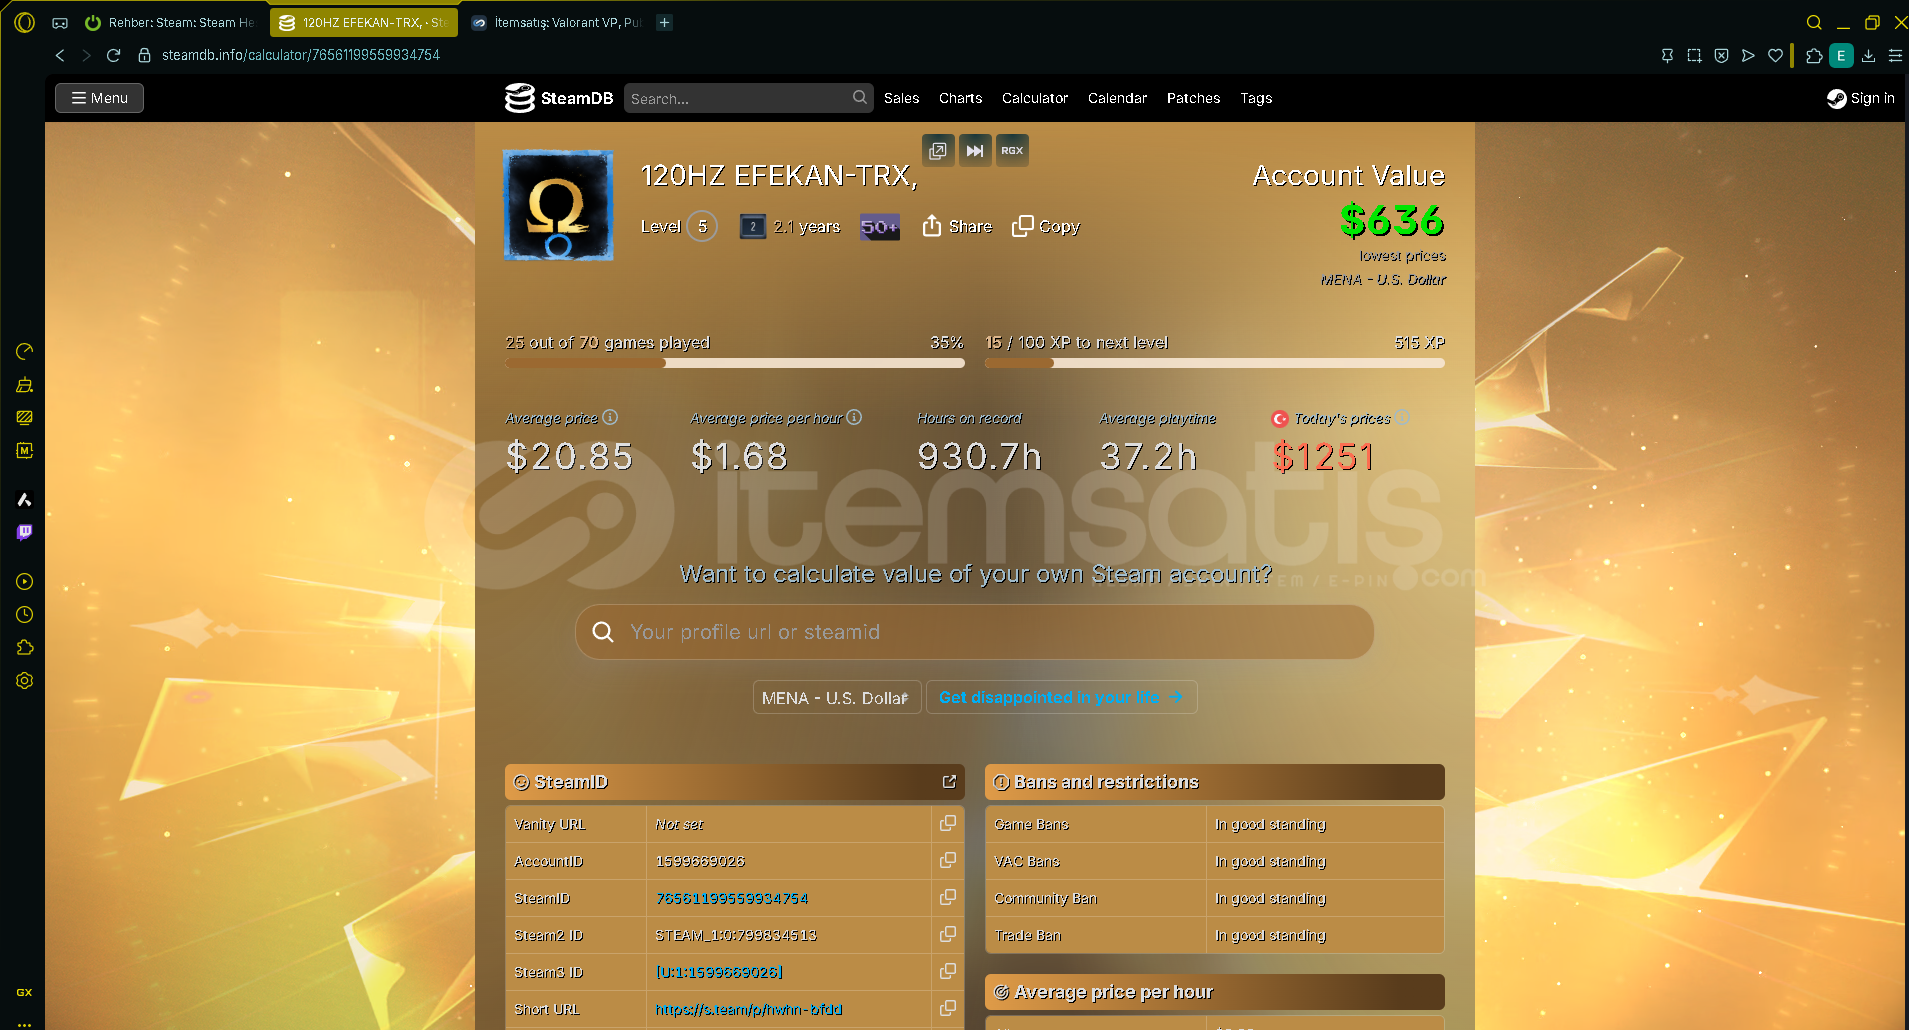Click the search tabs magnifier in title bar
The width and height of the screenshot is (1909, 1030).
point(1814,22)
